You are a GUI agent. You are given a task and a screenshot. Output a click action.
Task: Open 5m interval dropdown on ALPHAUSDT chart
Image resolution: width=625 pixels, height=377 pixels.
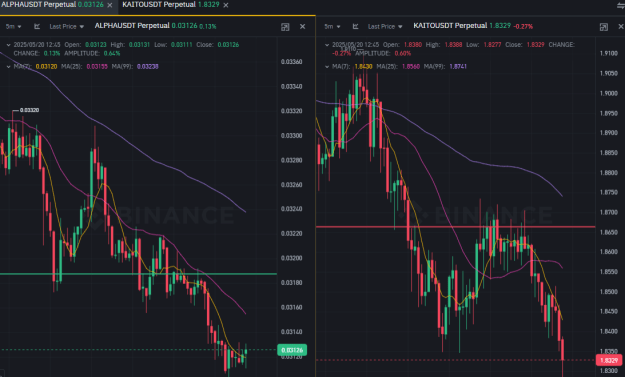(x=13, y=26)
